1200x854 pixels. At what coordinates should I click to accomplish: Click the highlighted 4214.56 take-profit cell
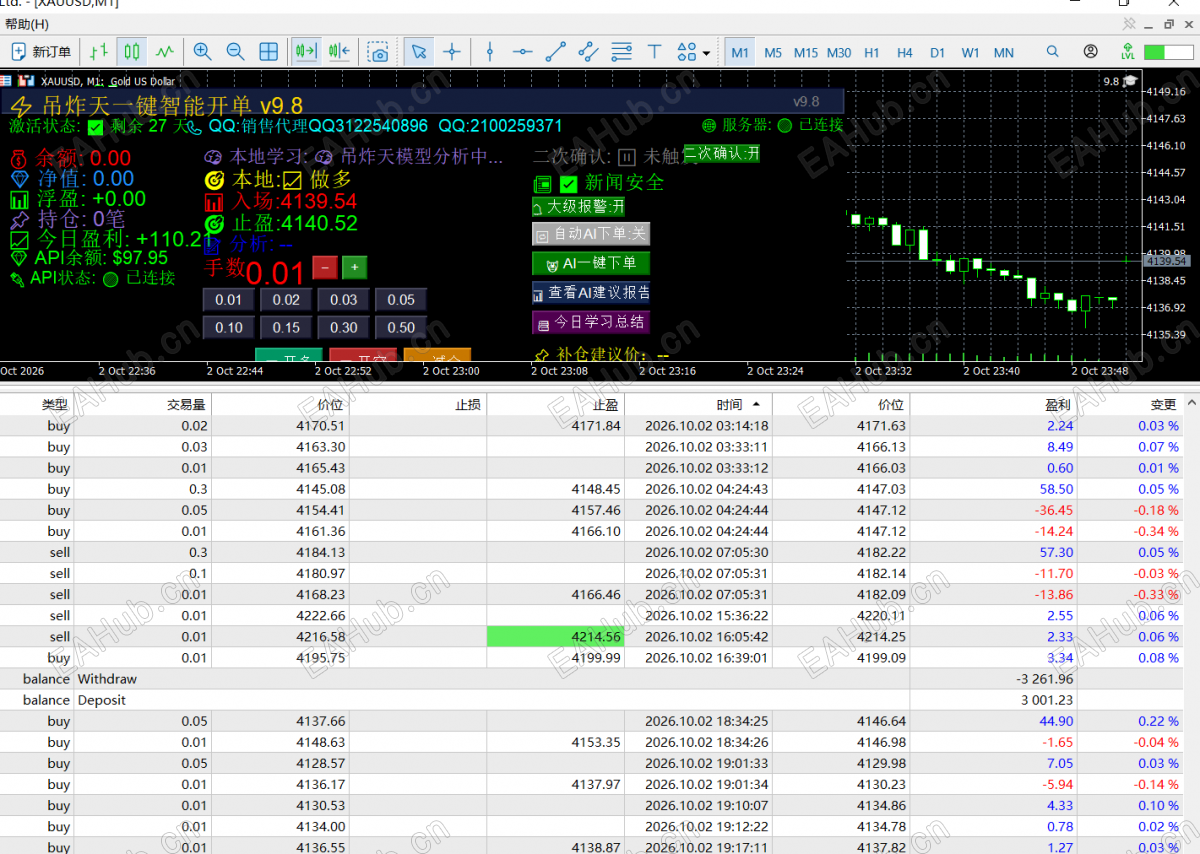click(555, 637)
